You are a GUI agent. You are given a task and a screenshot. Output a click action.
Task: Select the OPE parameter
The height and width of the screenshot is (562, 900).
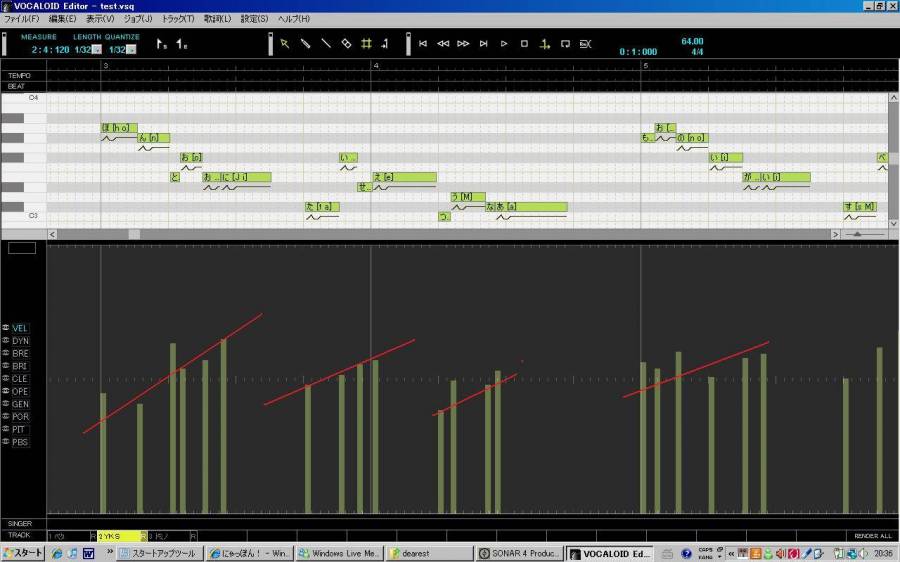pyautogui.click(x=20, y=392)
